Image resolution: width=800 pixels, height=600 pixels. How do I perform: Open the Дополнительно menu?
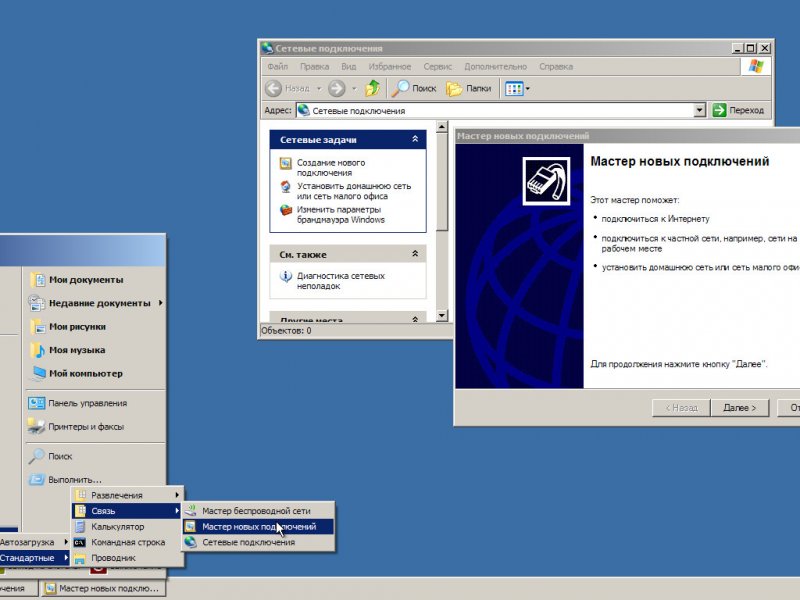click(495, 66)
